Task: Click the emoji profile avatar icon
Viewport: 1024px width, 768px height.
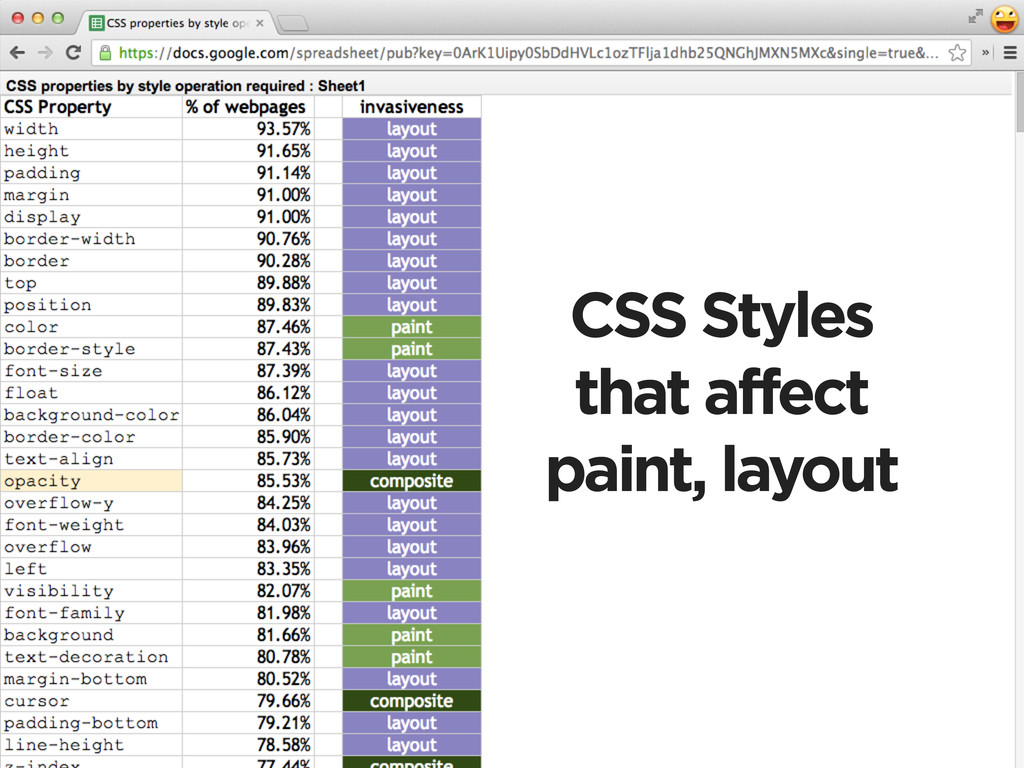Action: coord(1004,18)
